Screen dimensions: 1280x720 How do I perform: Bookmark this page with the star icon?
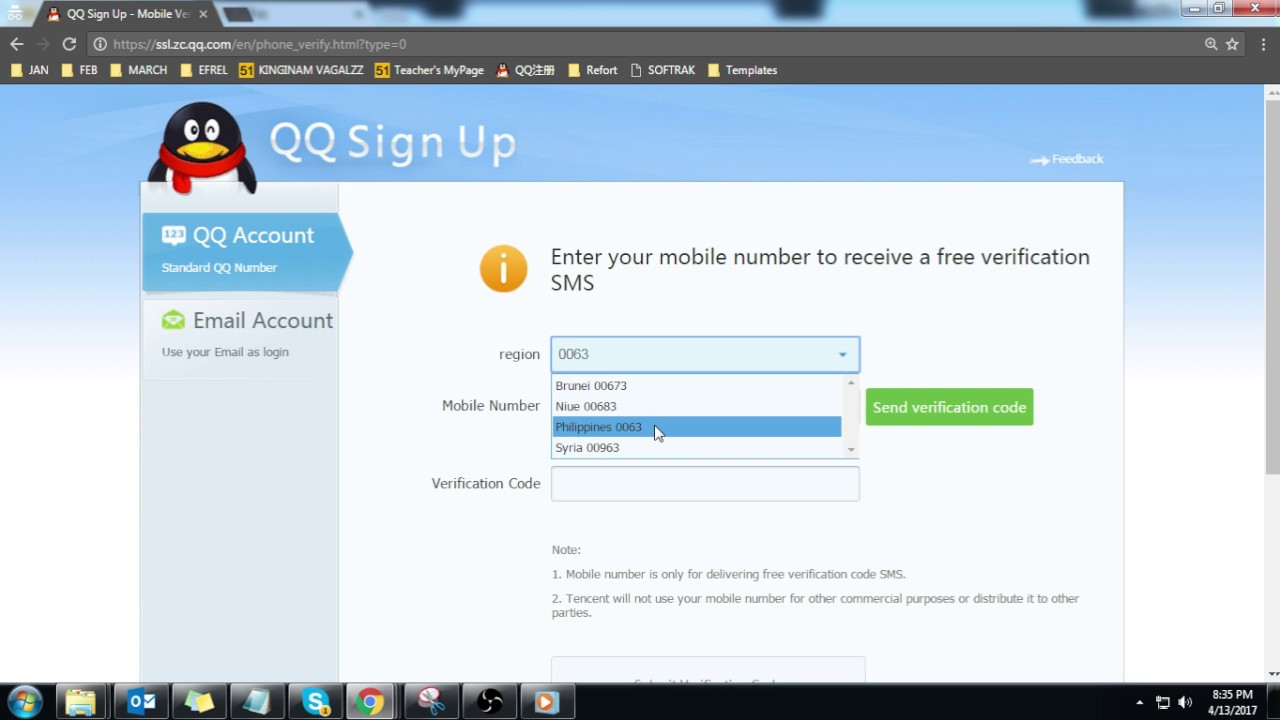pos(1232,44)
